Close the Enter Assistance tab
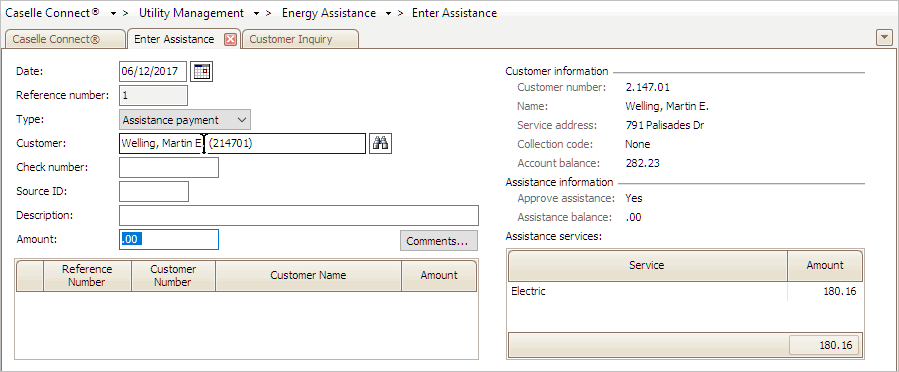 (230, 40)
